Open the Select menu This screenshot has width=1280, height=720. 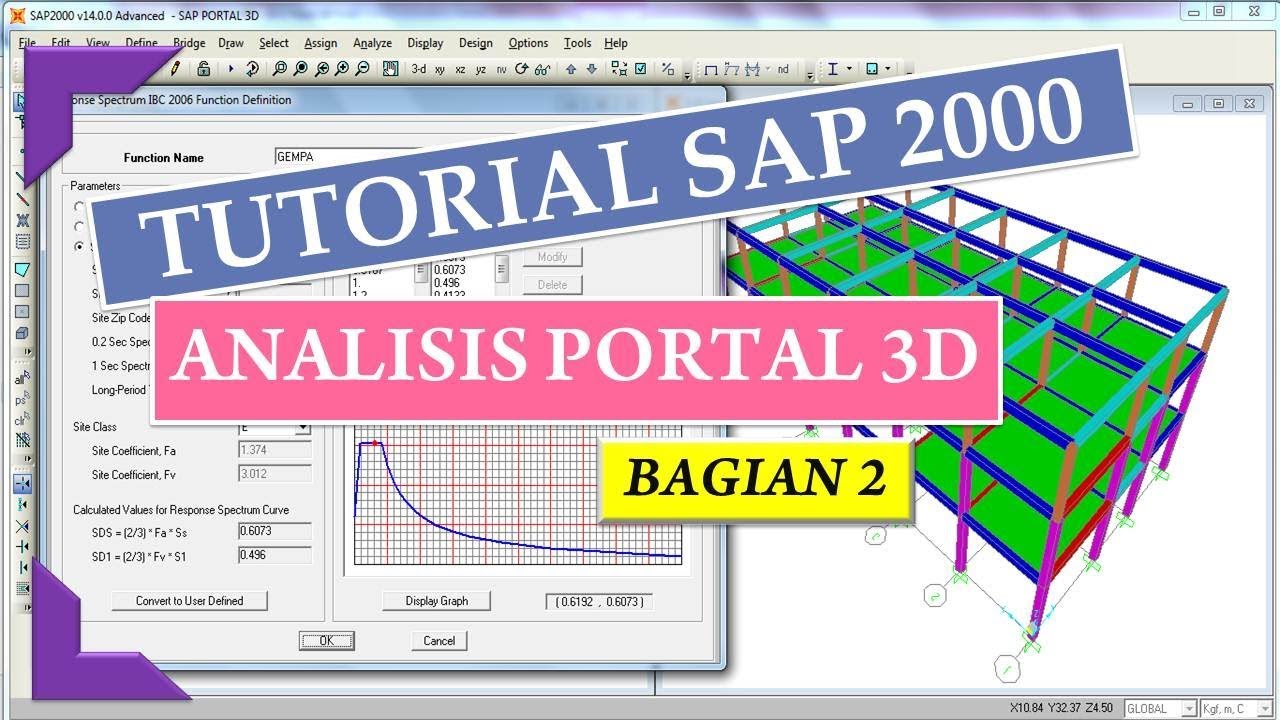[274, 43]
